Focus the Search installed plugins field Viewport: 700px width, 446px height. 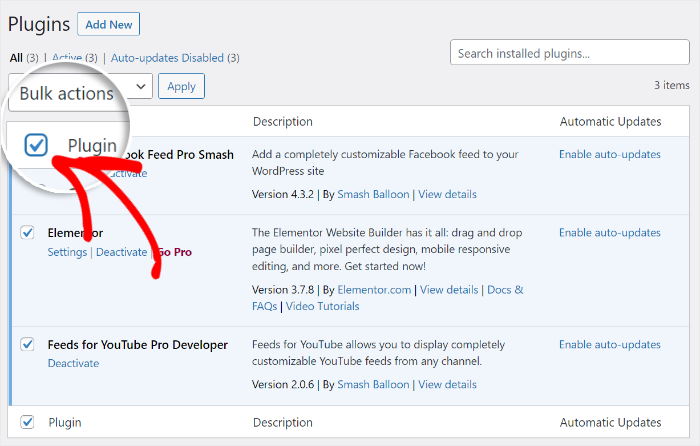[x=569, y=53]
